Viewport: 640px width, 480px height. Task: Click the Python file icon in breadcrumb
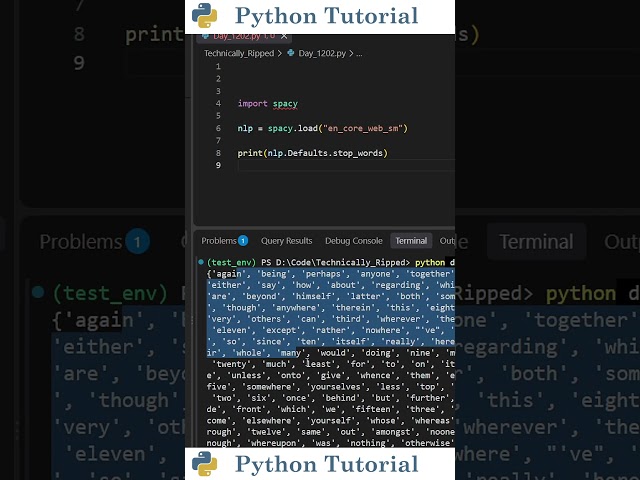291,53
